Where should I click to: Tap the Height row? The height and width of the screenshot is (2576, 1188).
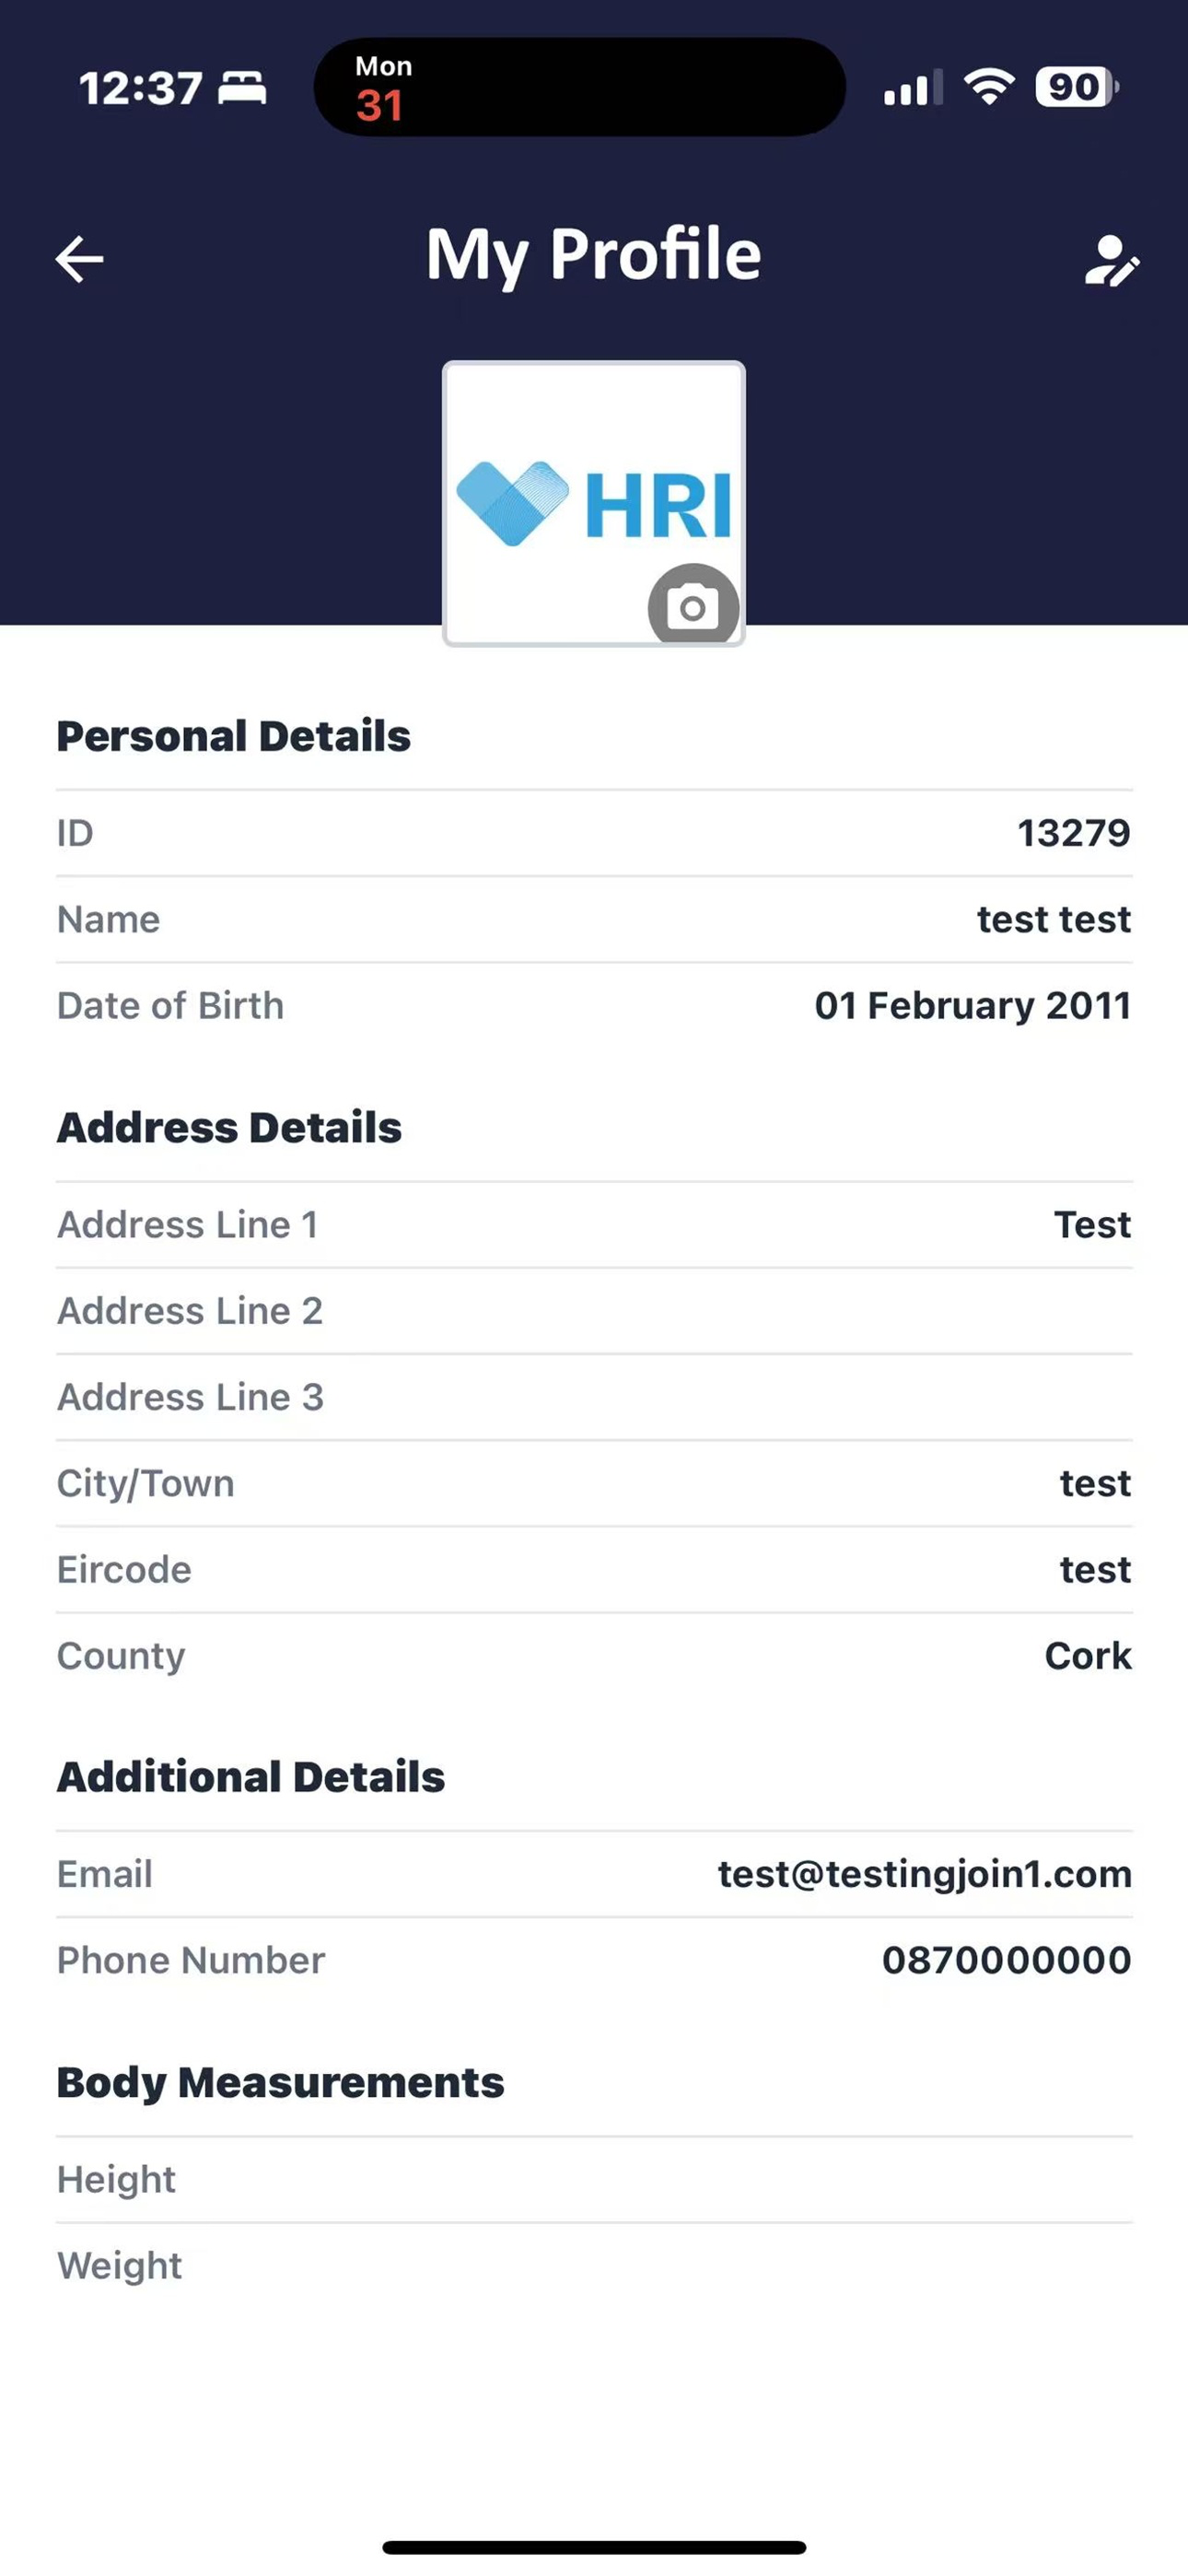(594, 2179)
